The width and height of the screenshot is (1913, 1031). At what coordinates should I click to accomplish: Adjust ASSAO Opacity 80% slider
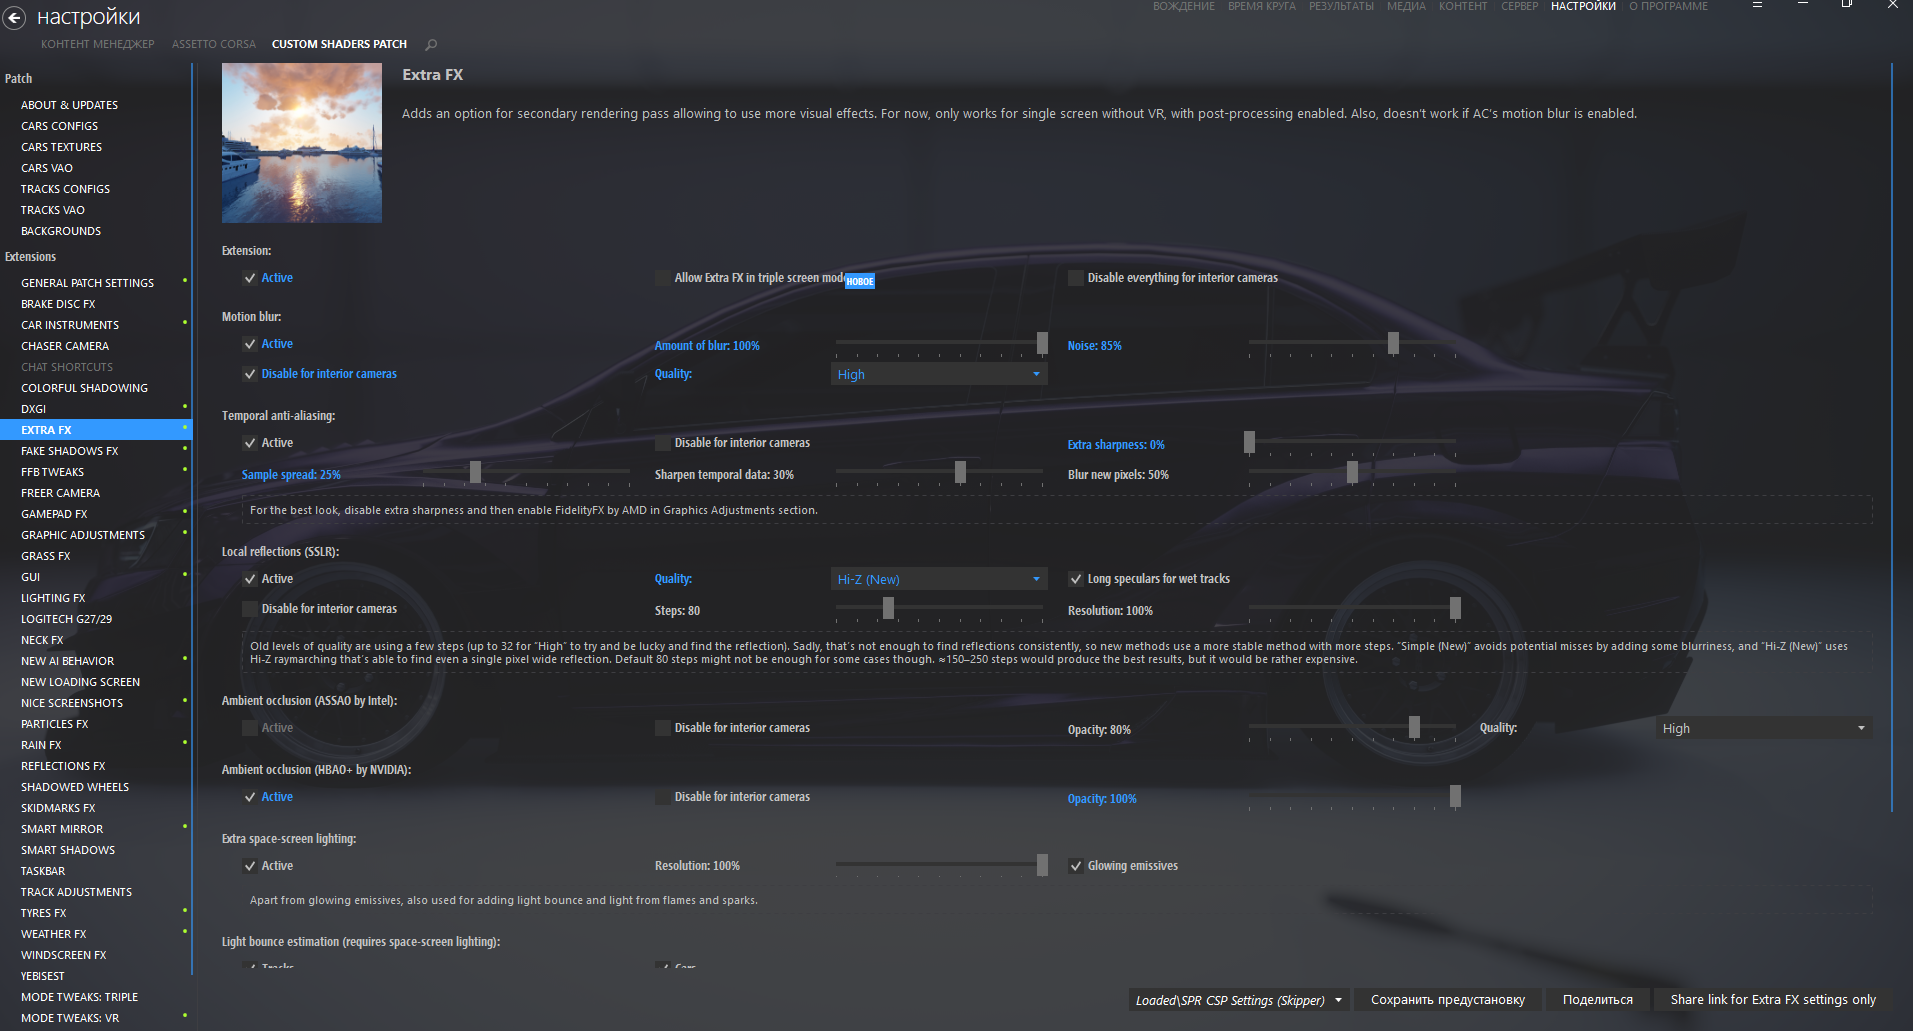click(1352, 727)
